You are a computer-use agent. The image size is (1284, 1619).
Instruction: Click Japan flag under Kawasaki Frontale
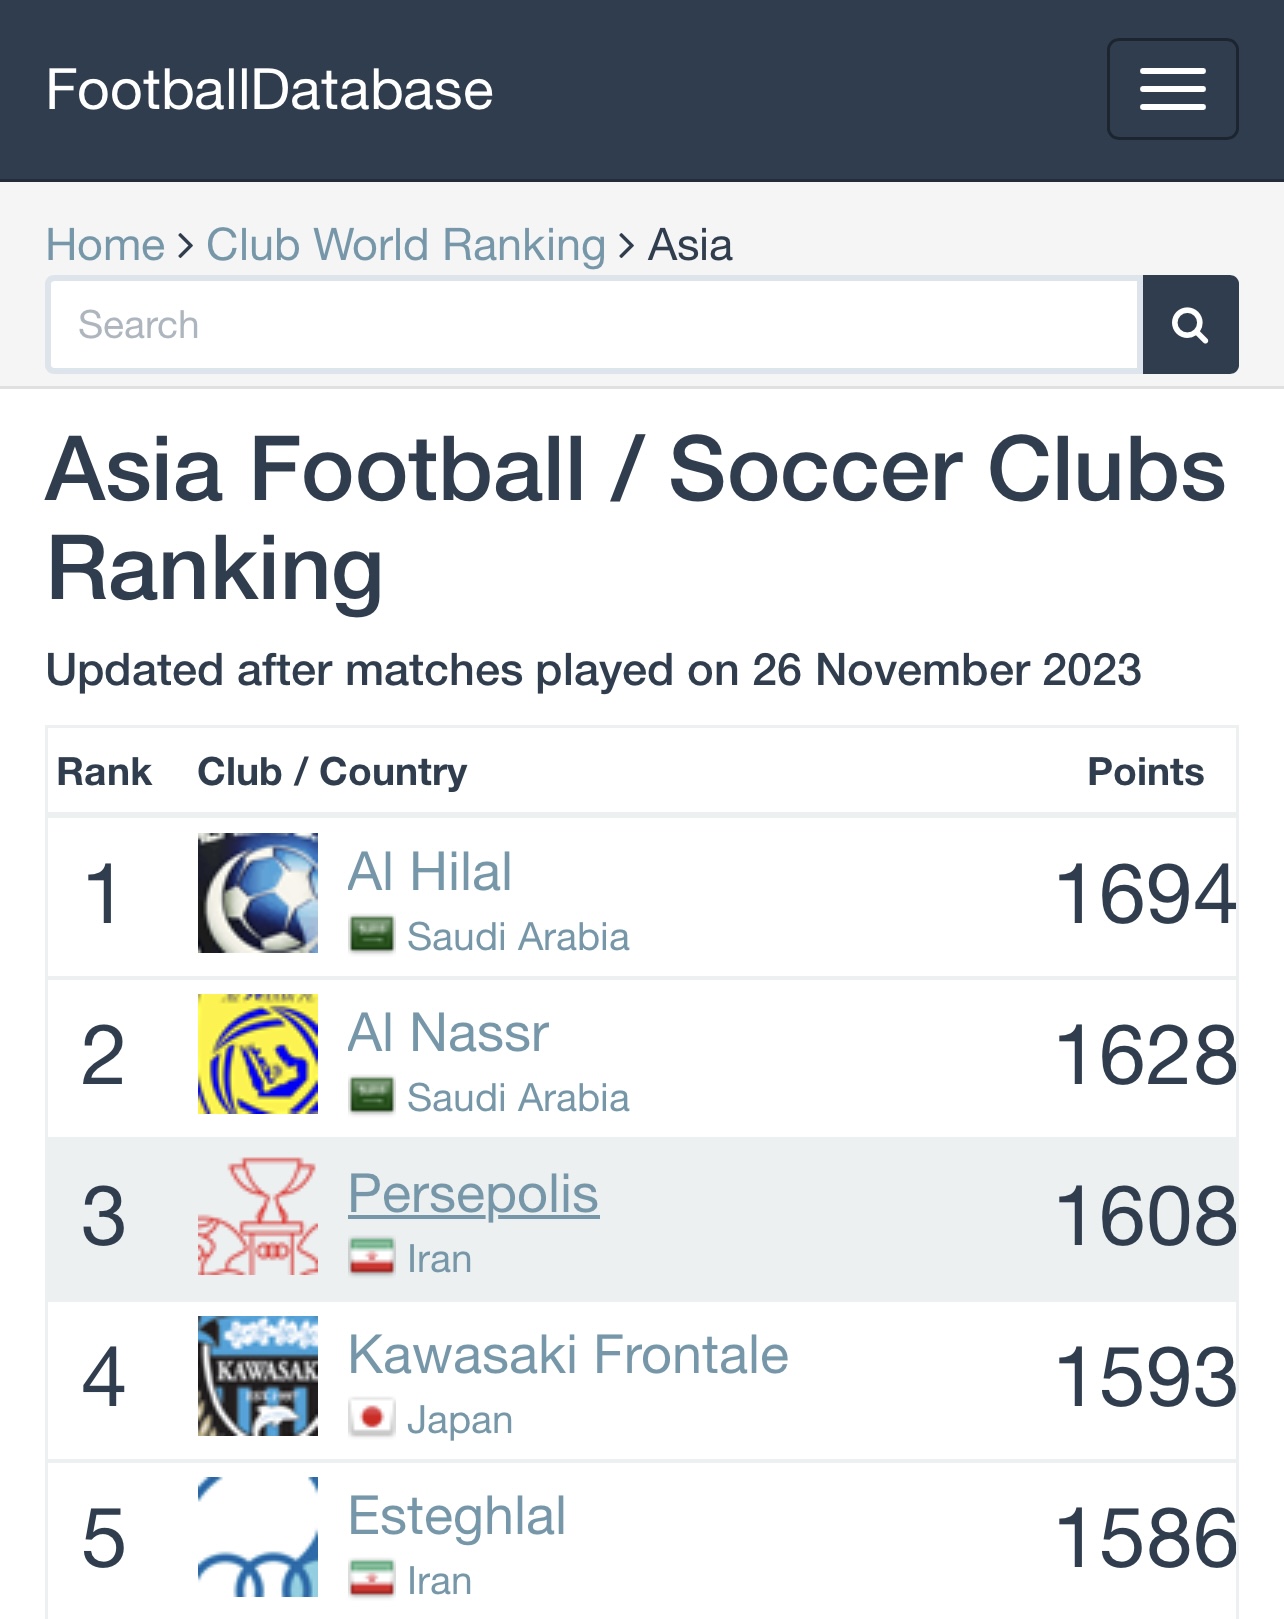(371, 1419)
